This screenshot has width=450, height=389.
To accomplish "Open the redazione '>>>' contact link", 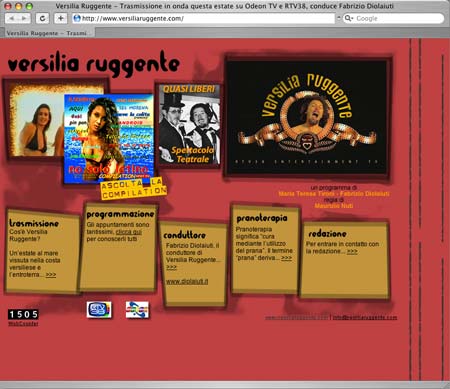I will click(352, 251).
